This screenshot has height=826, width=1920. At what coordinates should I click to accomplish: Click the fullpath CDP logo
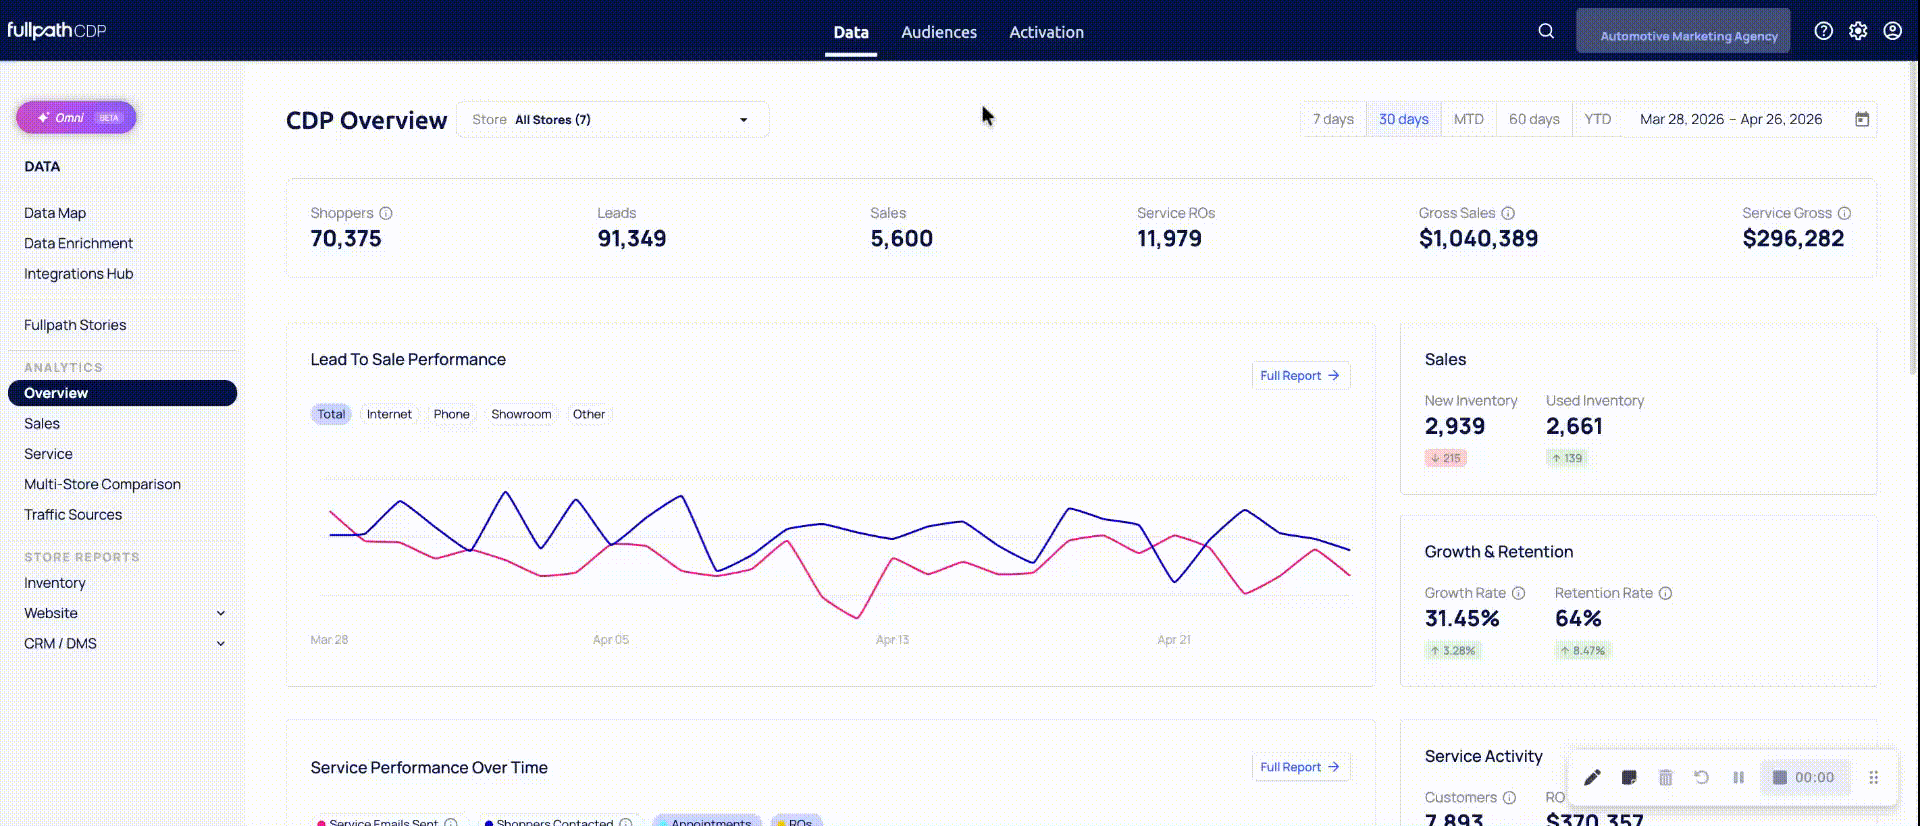[x=57, y=30]
